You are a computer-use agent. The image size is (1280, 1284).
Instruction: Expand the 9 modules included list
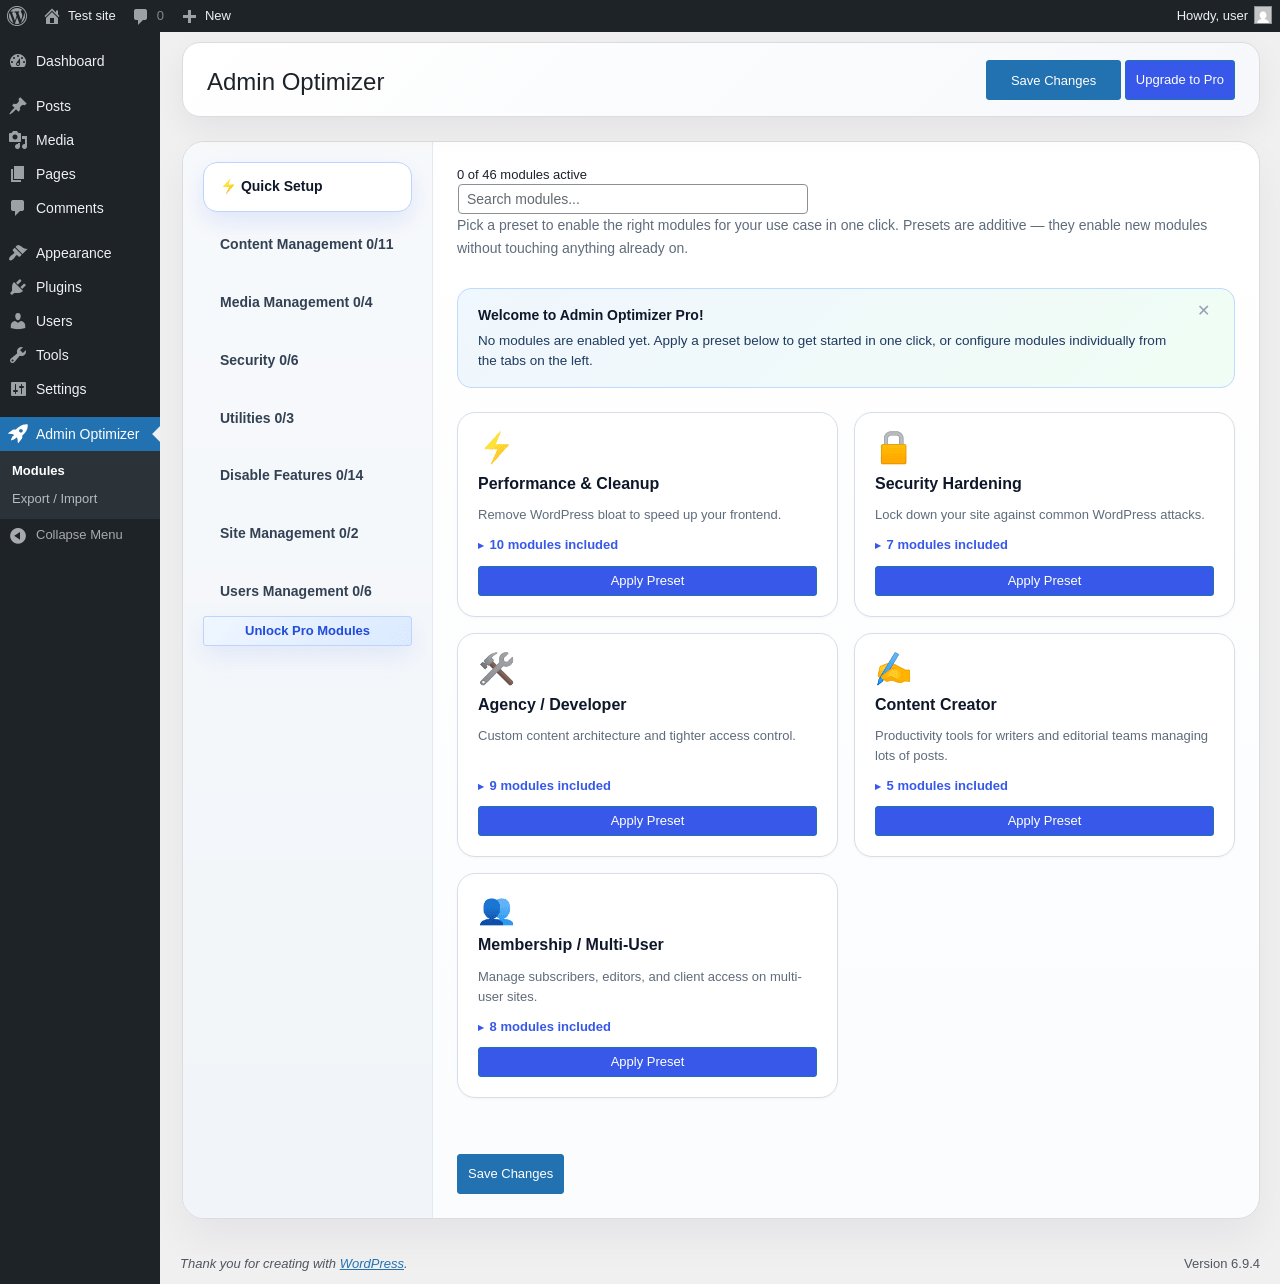pyautogui.click(x=544, y=786)
